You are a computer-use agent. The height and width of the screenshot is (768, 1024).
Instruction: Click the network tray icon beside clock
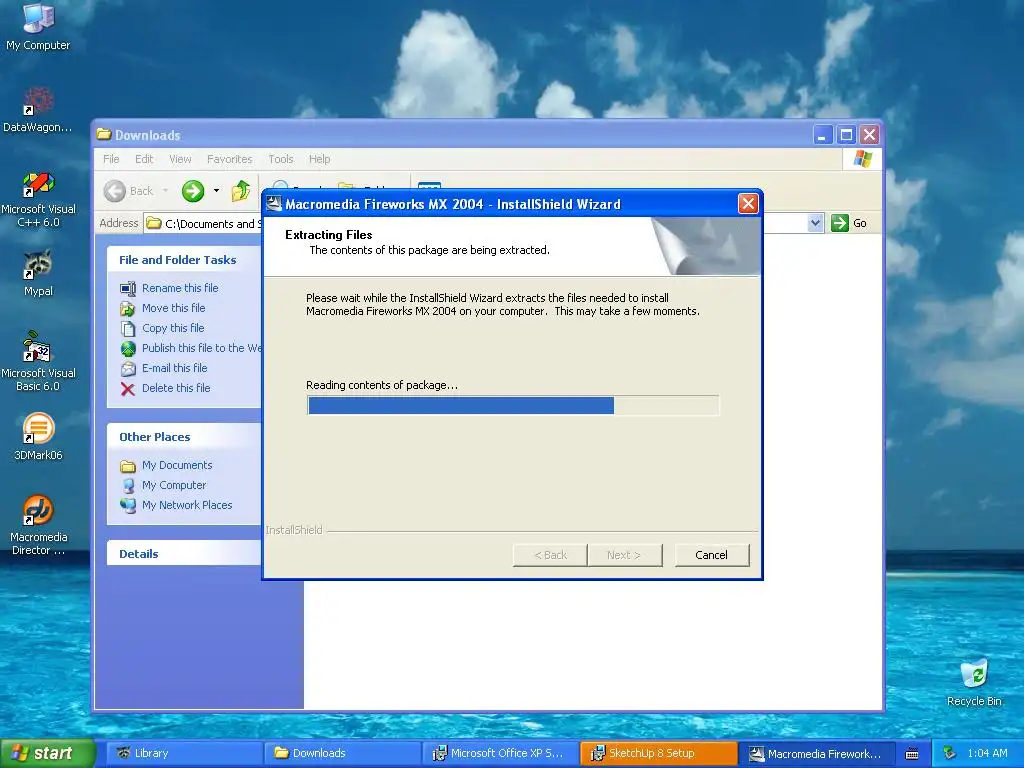pyautogui.click(x=950, y=753)
